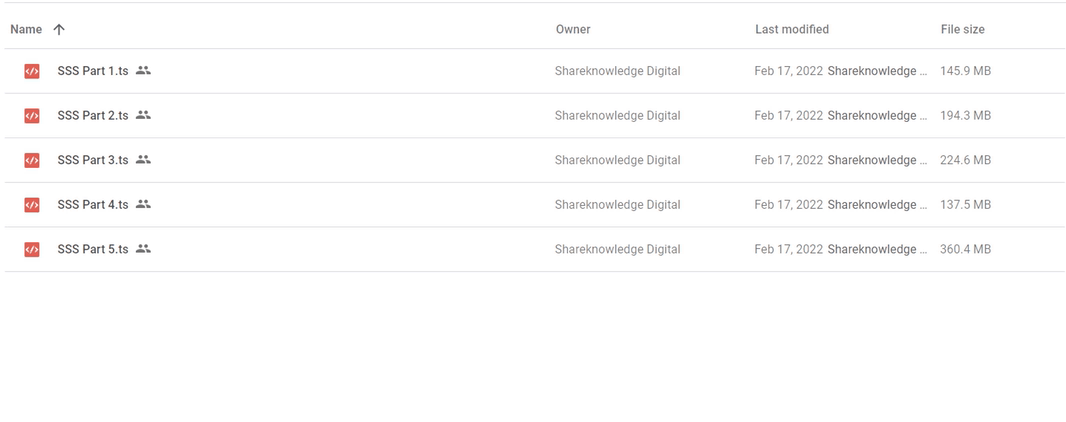Click the code file icon for SSS Part 5.ts
The width and height of the screenshot is (1066, 422).
pyautogui.click(x=31, y=249)
